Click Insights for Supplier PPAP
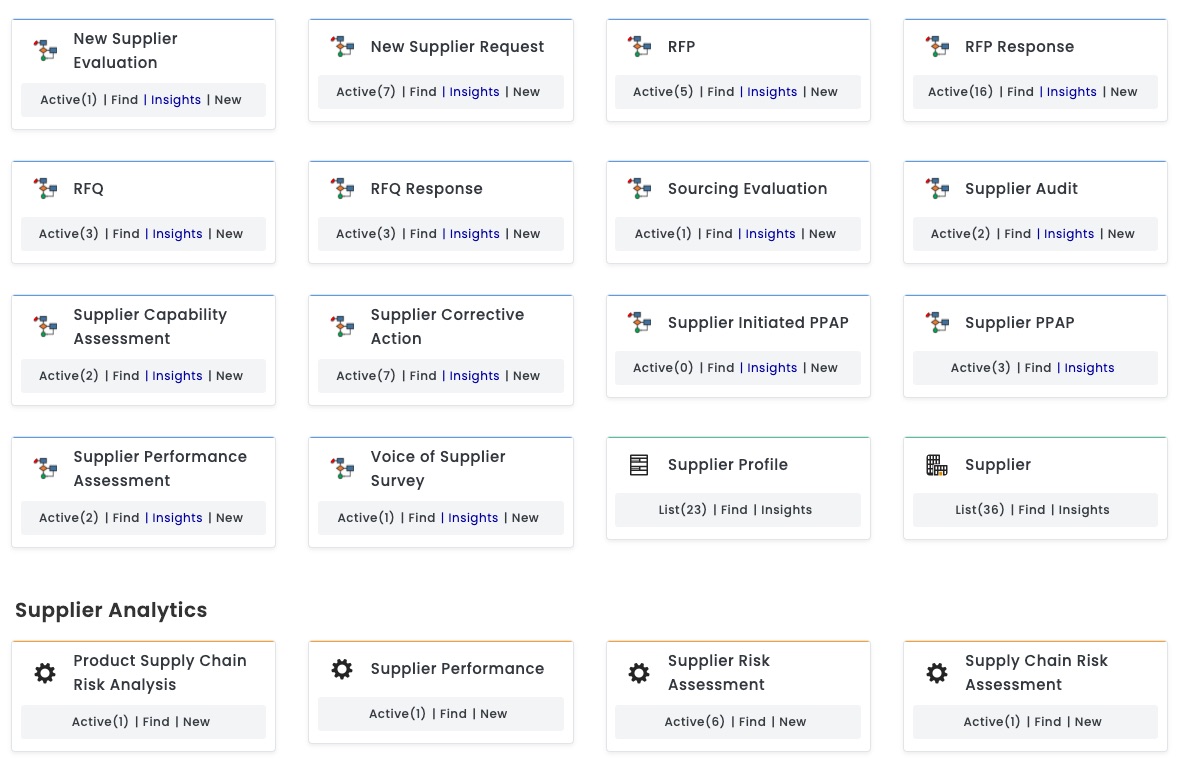The image size is (1180, 759). [x=1089, y=367]
